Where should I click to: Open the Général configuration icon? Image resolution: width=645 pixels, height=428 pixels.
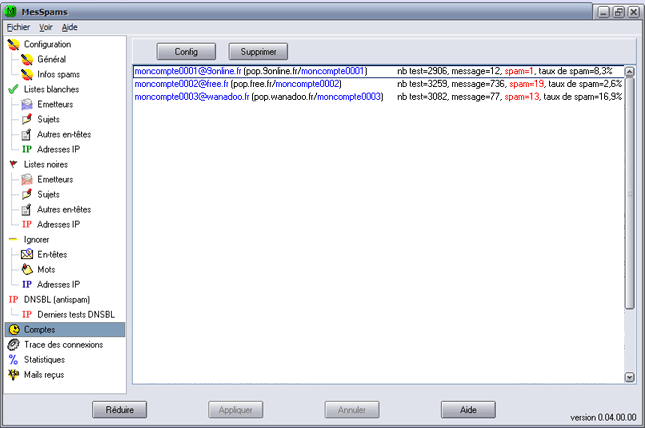(x=27, y=60)
